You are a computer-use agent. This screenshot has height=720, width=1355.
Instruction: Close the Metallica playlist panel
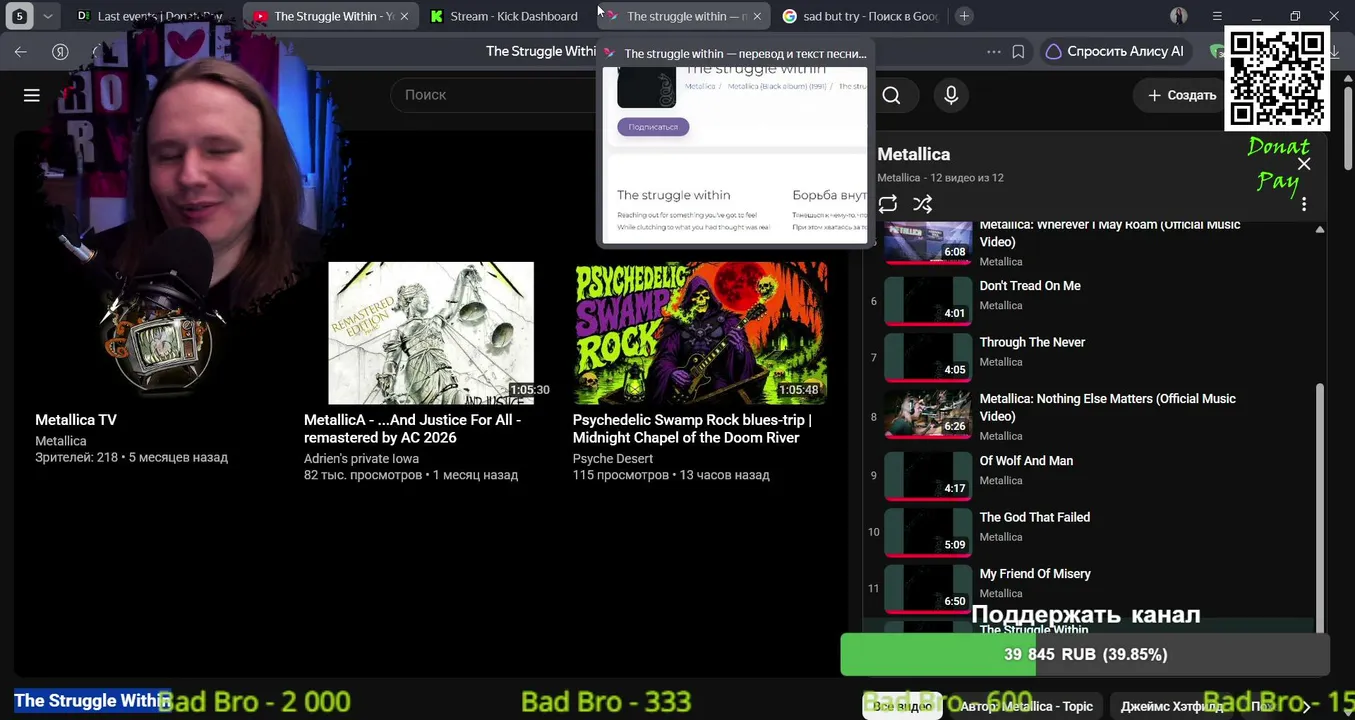point(1304,164)
